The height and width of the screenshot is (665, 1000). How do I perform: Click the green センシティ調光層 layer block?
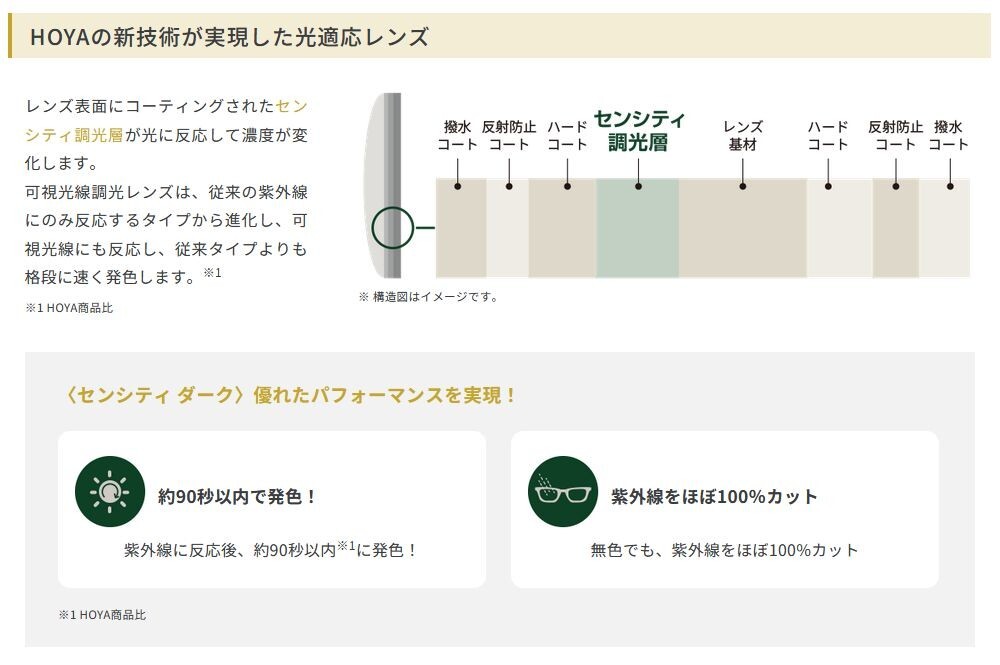637,228
